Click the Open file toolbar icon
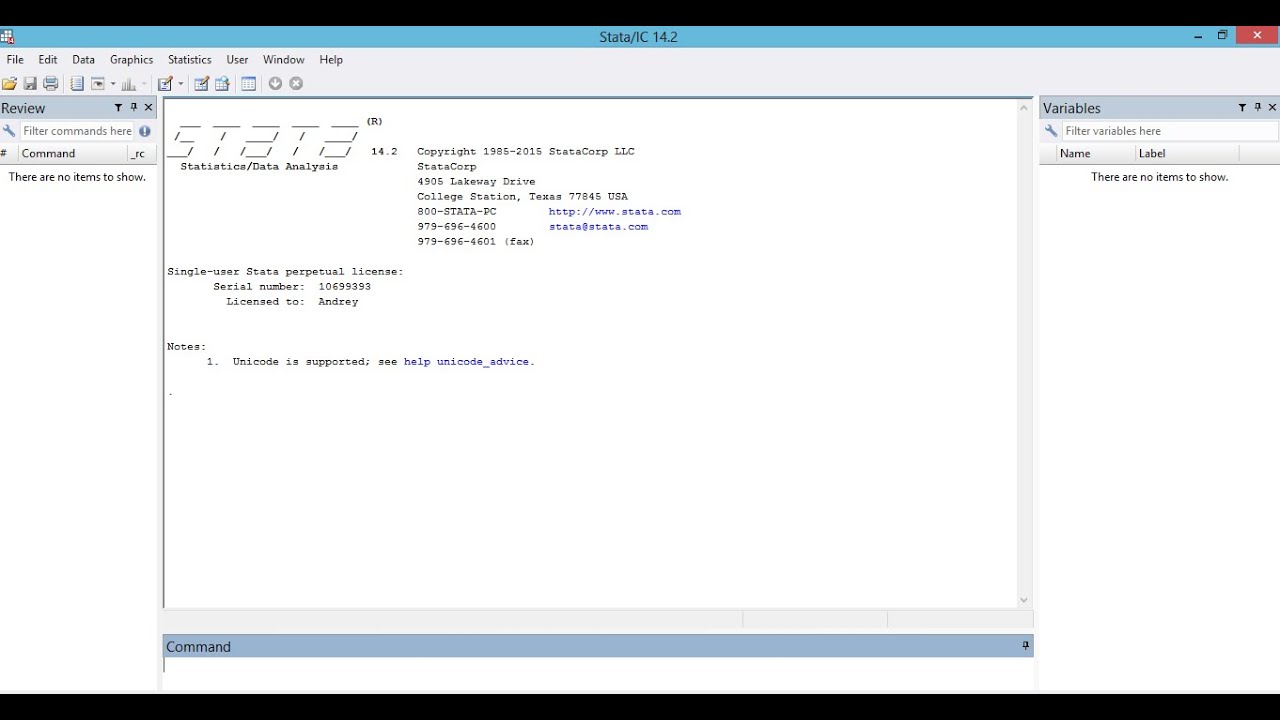 pyautogui.click(x=9, y=84)
